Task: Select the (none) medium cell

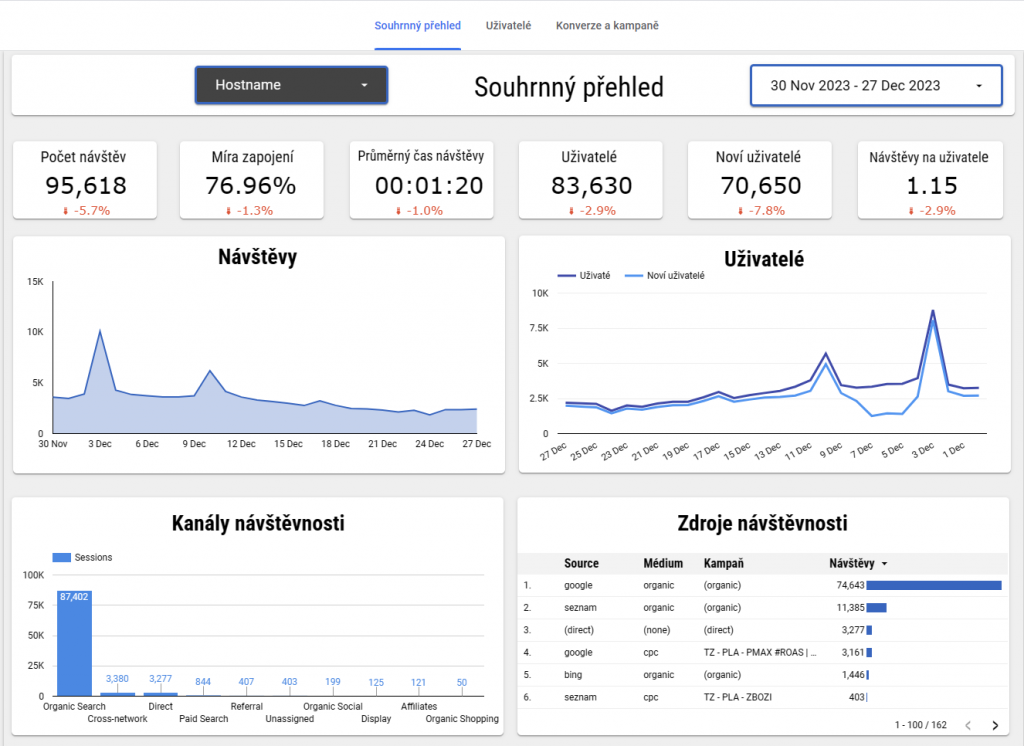Action: 657,630
